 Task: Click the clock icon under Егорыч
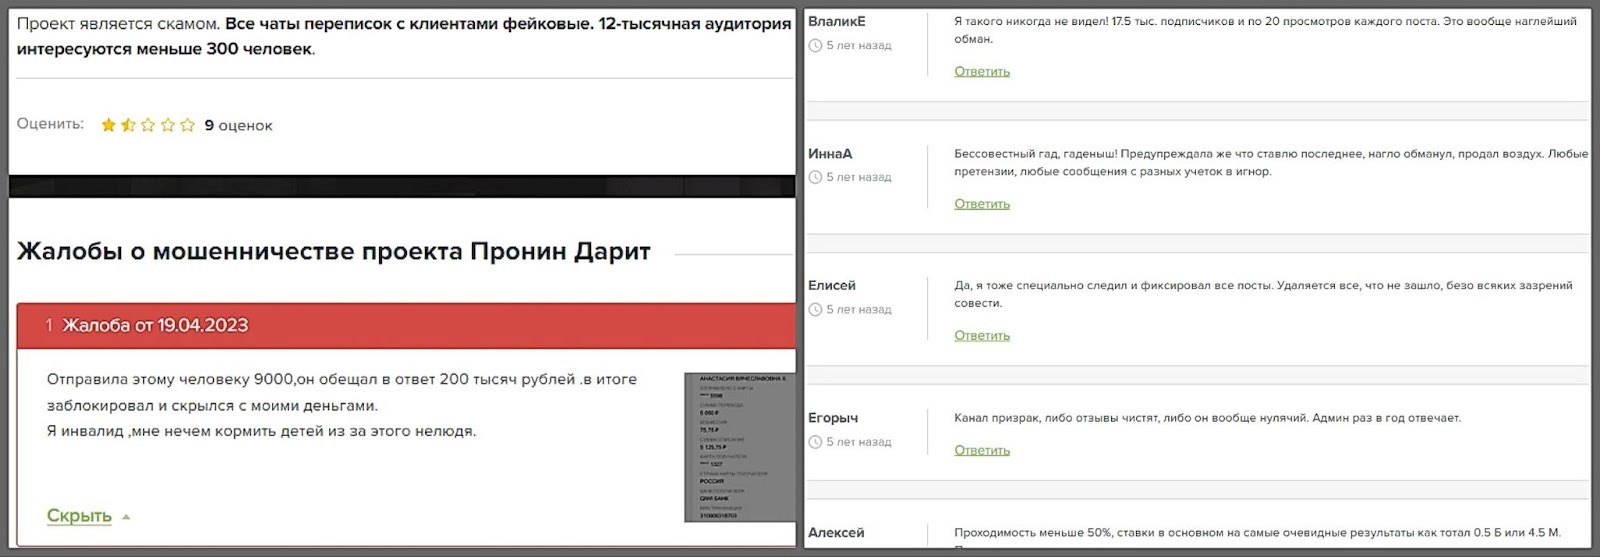point(815,442)
